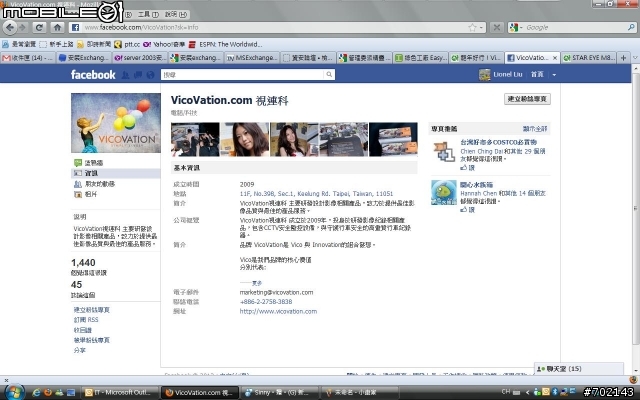
Task: Open bookmark star dropdown arrow
Action: click(x=482, y=27)
